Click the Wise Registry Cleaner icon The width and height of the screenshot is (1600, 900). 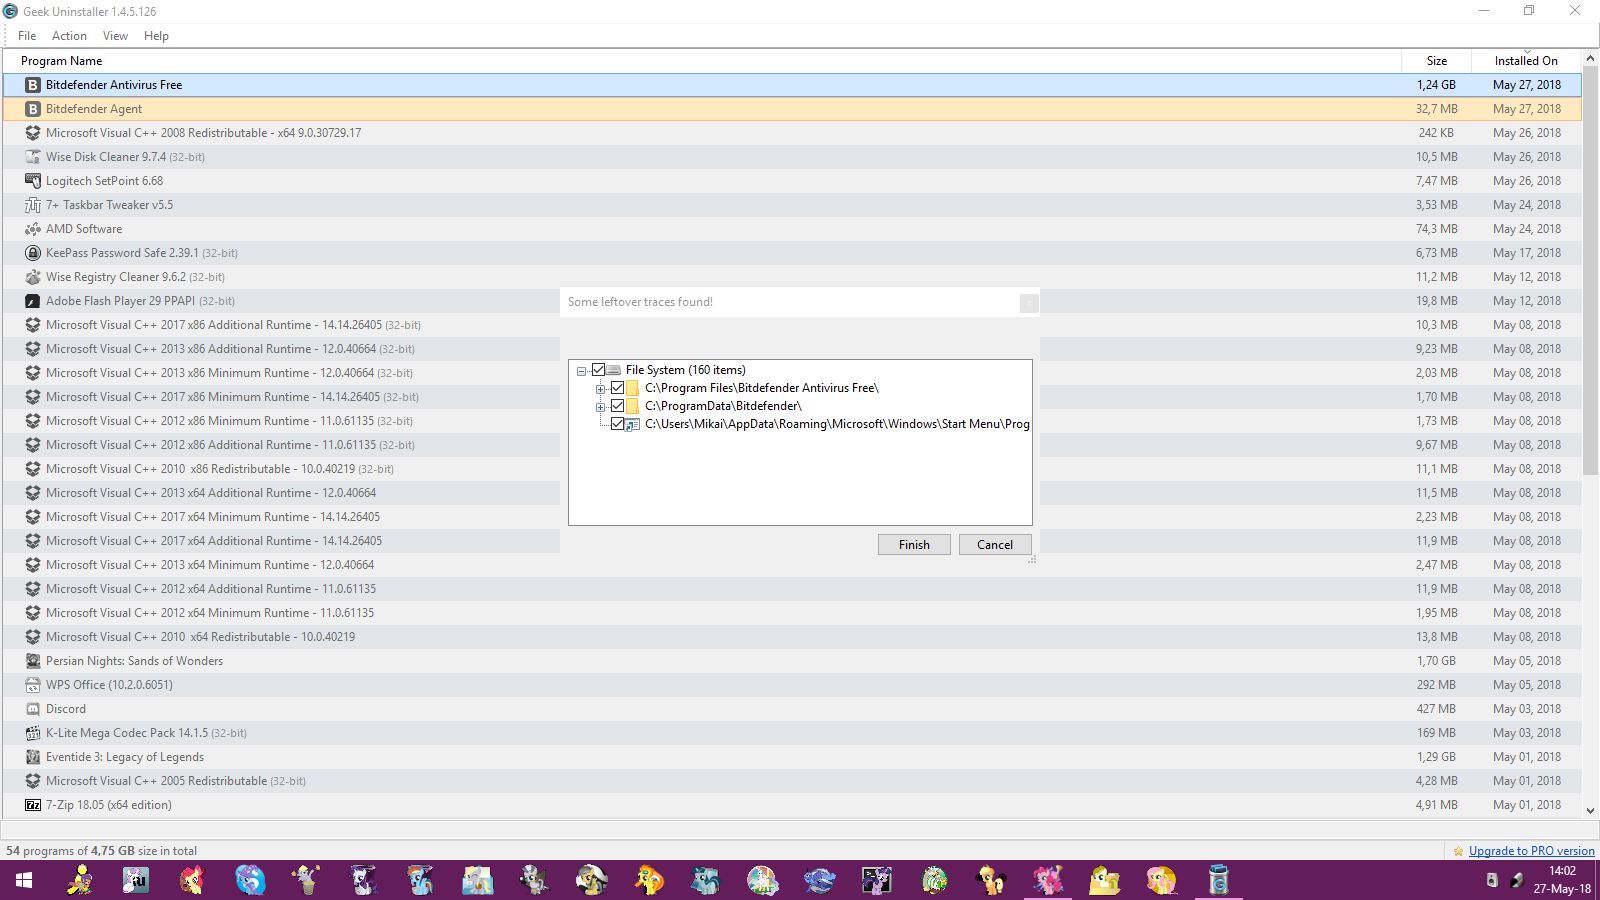pos(33,277)
